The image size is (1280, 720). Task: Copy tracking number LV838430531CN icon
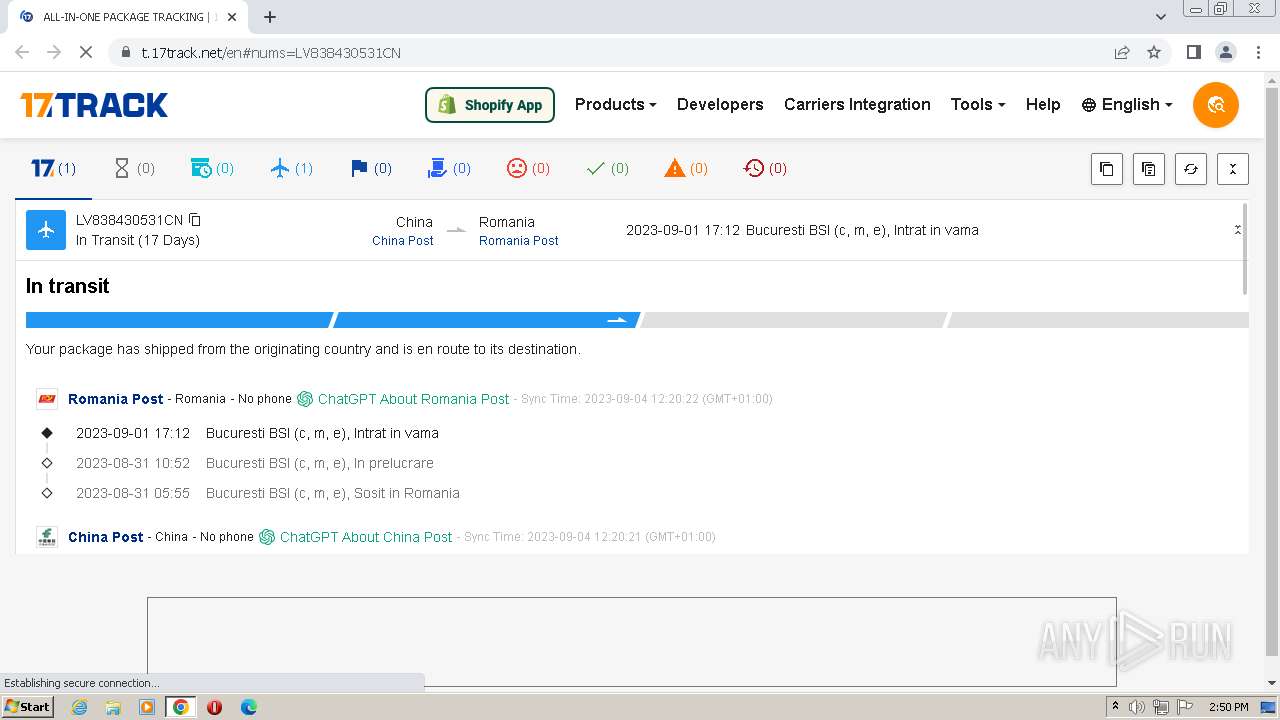point(195,220)
